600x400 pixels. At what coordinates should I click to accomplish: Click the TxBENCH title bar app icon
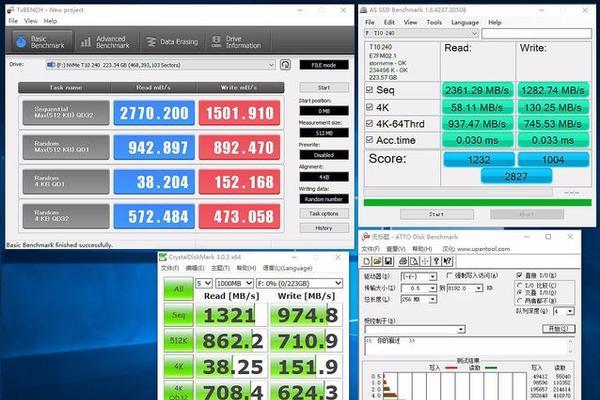(10, 10)
